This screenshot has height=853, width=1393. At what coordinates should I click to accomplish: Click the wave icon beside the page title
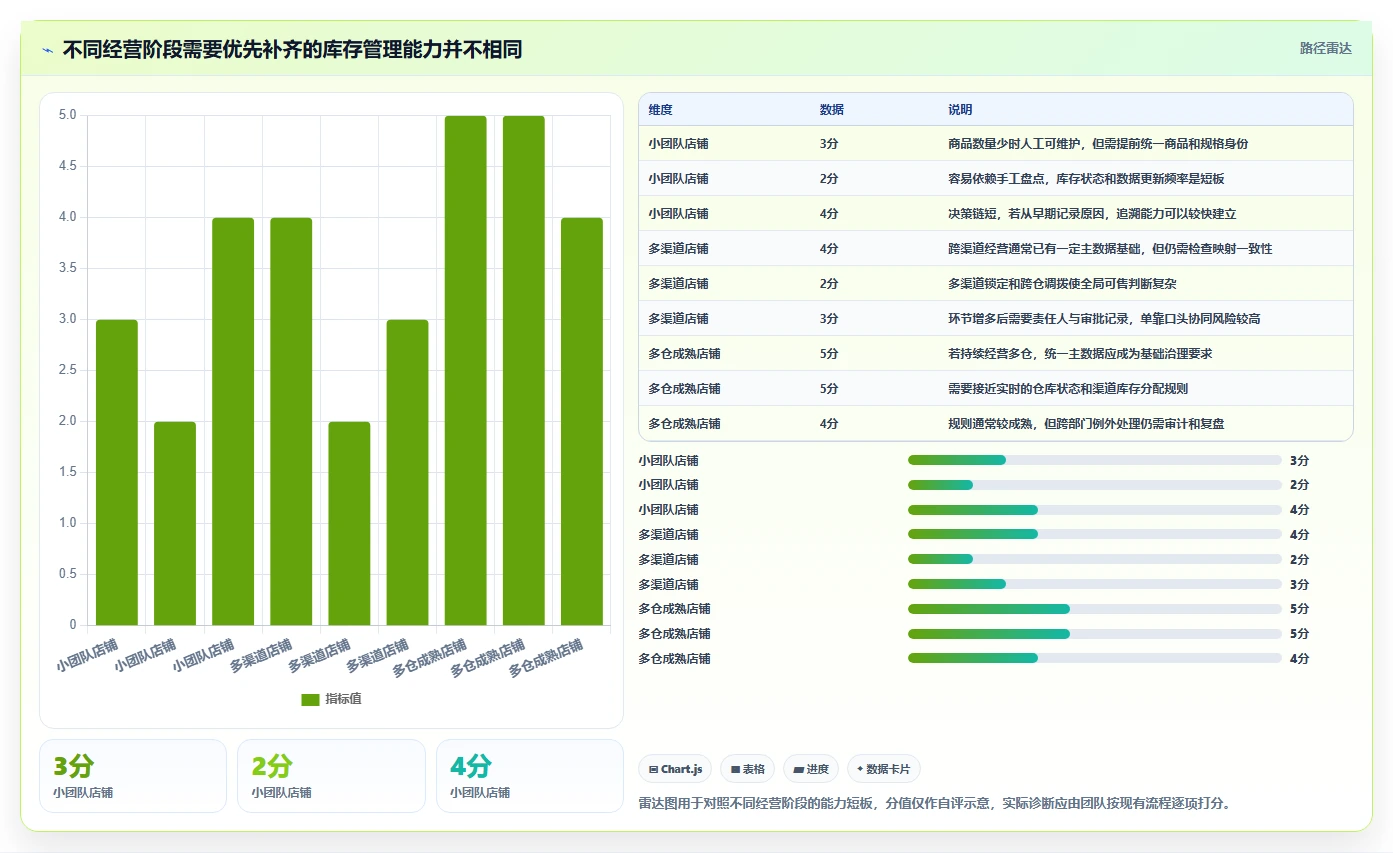point(47,50)
